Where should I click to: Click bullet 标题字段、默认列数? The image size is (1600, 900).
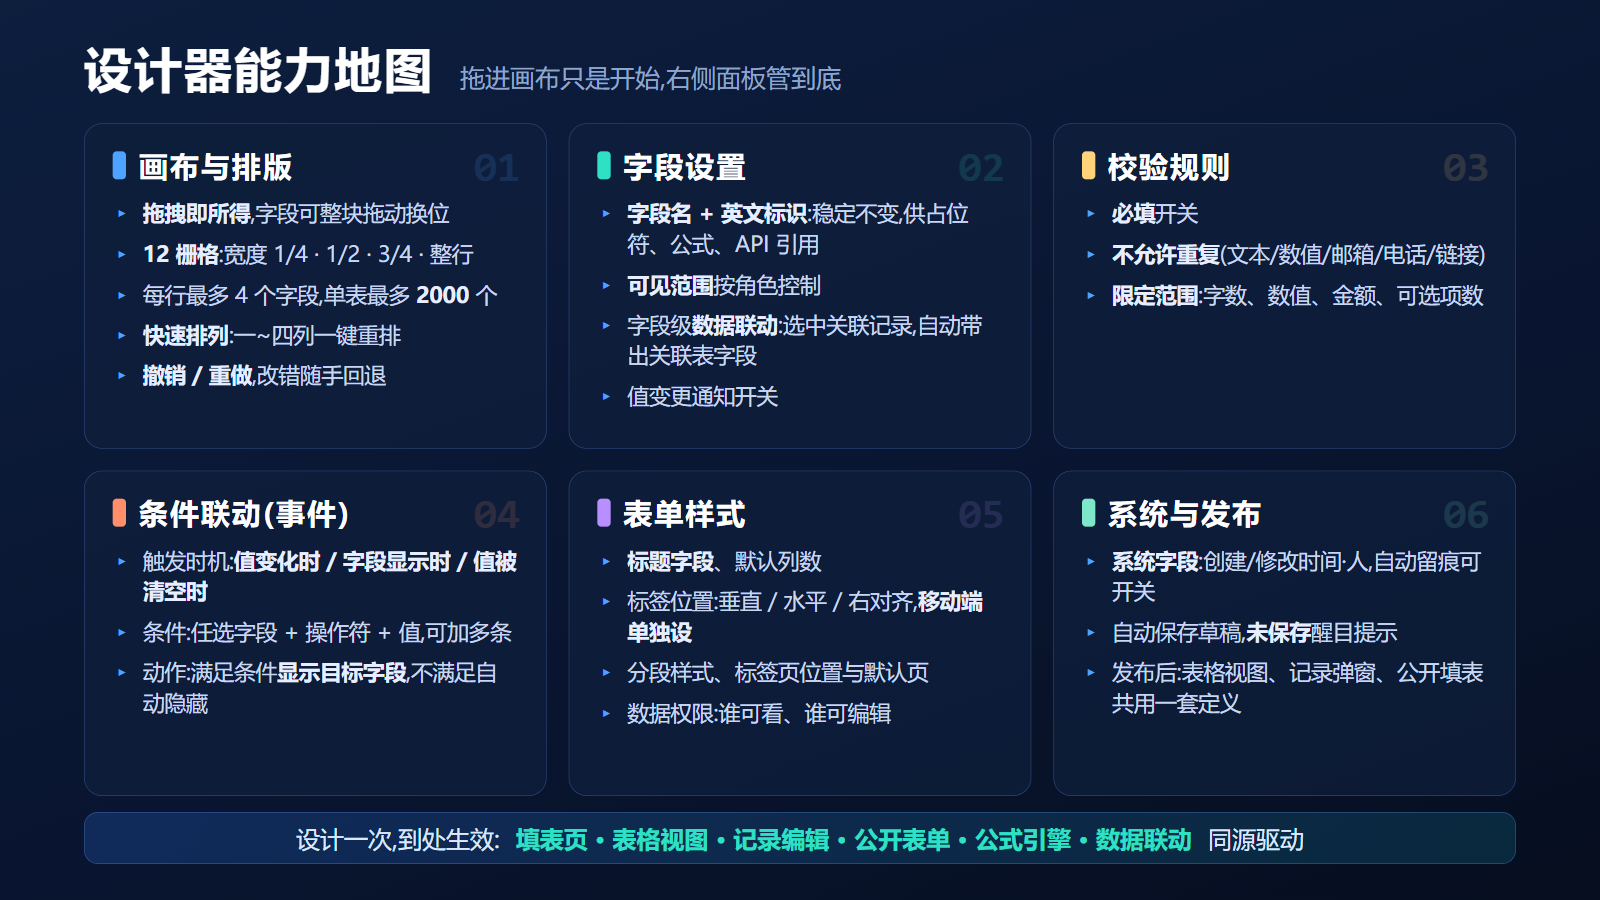724,562
